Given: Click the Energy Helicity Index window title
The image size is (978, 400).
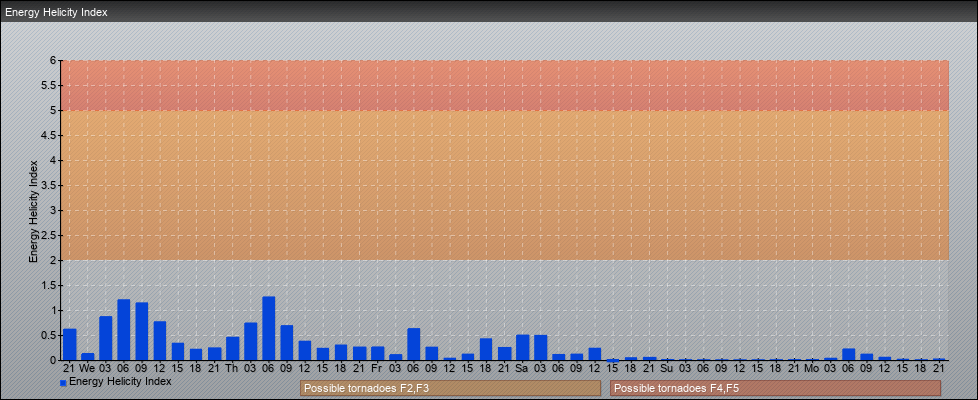Looking at the screenshot, I should click(x=56, y=12).
